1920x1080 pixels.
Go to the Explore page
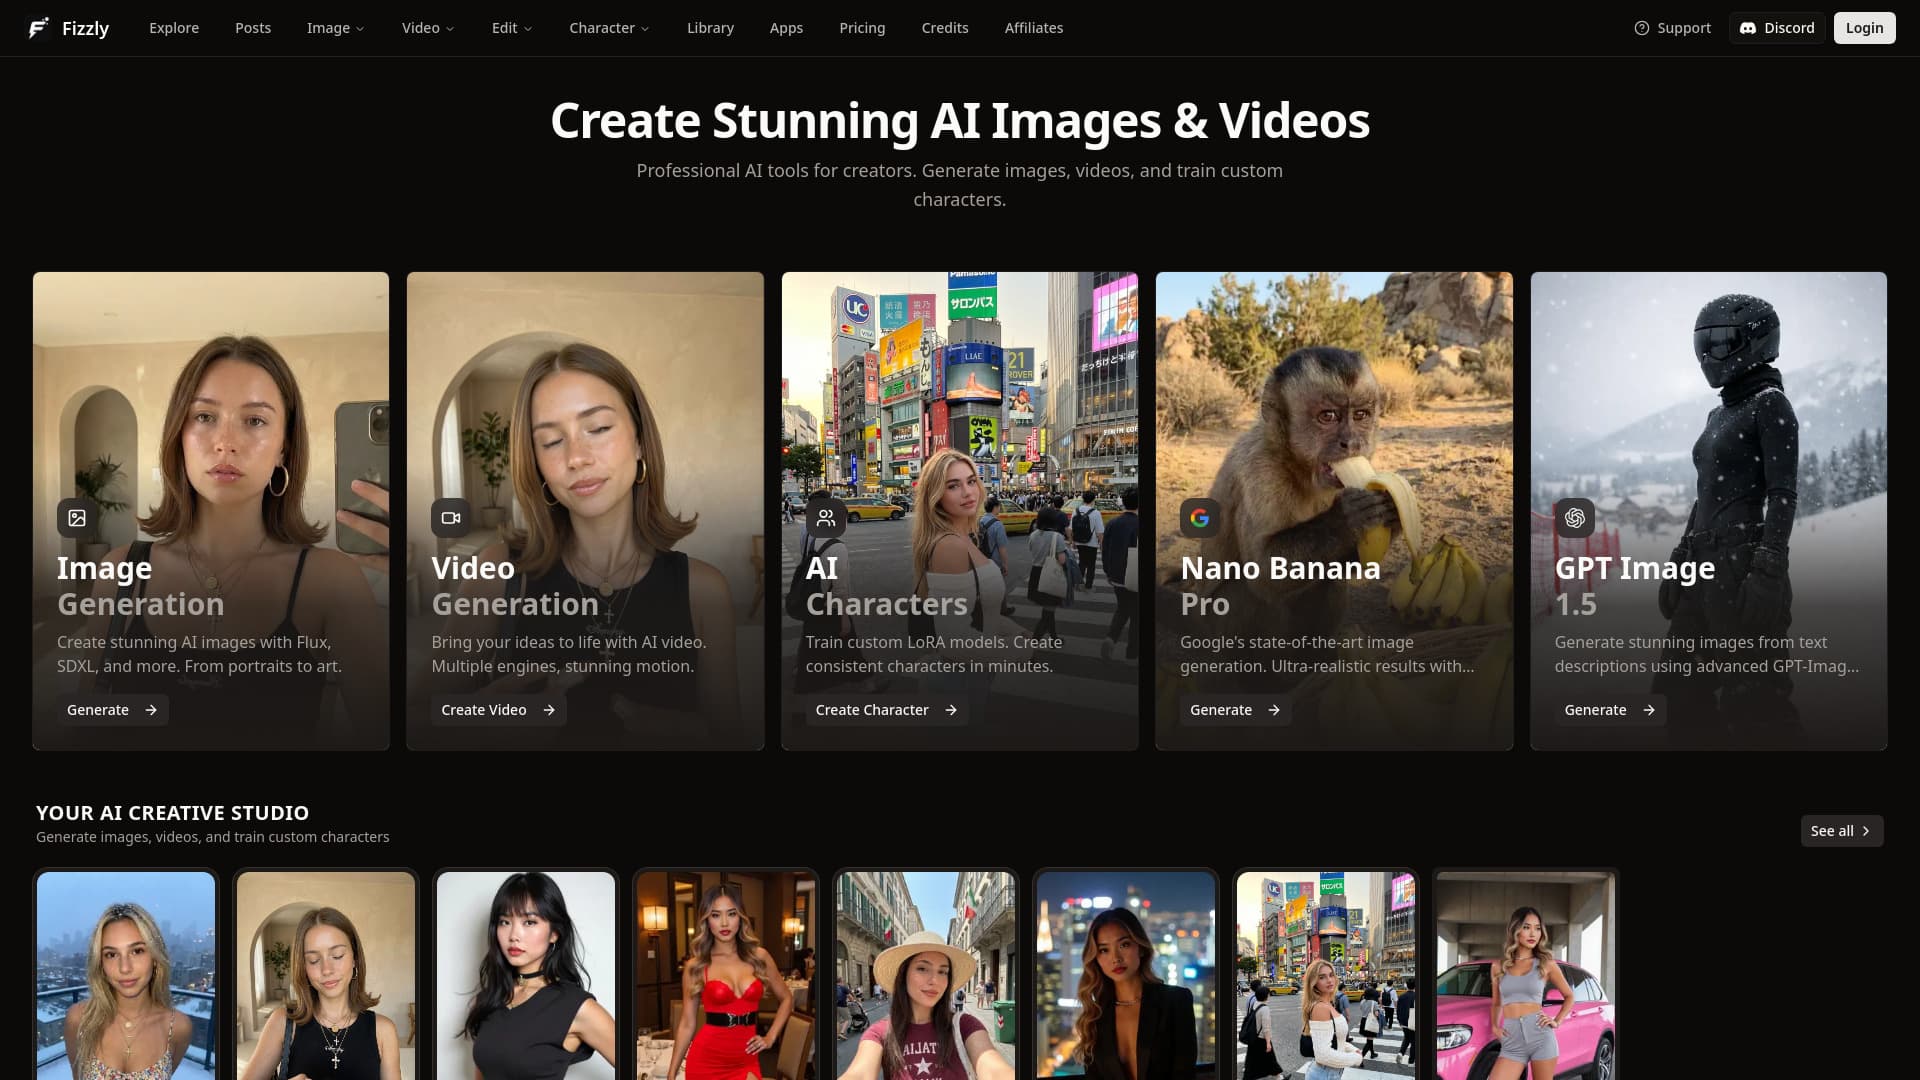(174, 28)
